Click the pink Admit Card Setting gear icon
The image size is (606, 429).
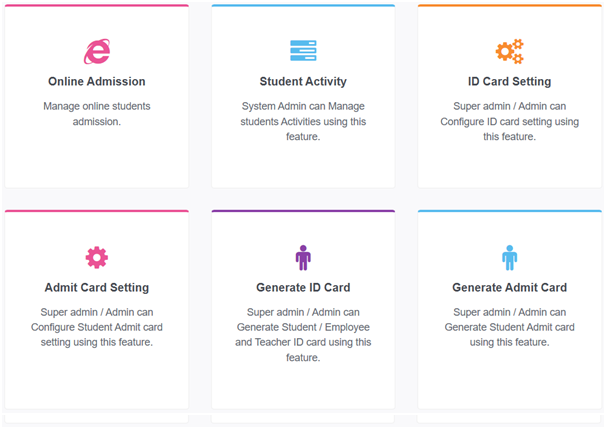pyautogui.click(x=97, y=257)
